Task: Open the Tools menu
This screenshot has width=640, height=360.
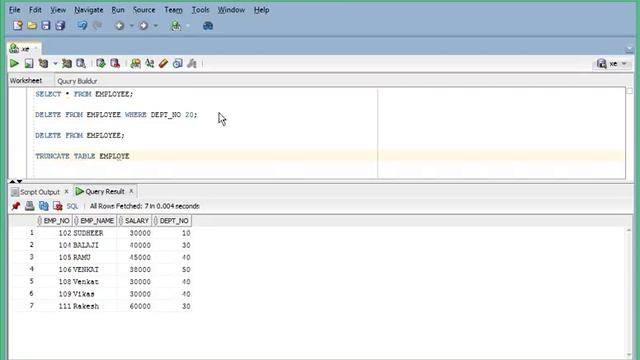Action: coord(200,10)
